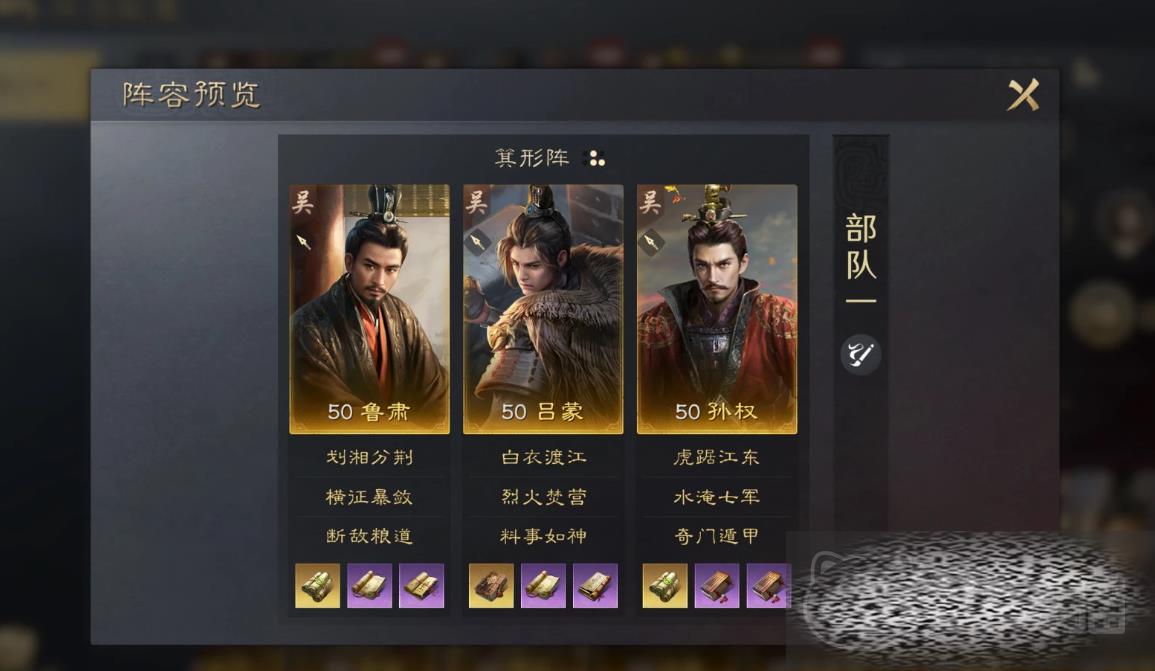Select 孙权's gold scroll item icon
The image size is (1155, 671).
pos(665,586)
